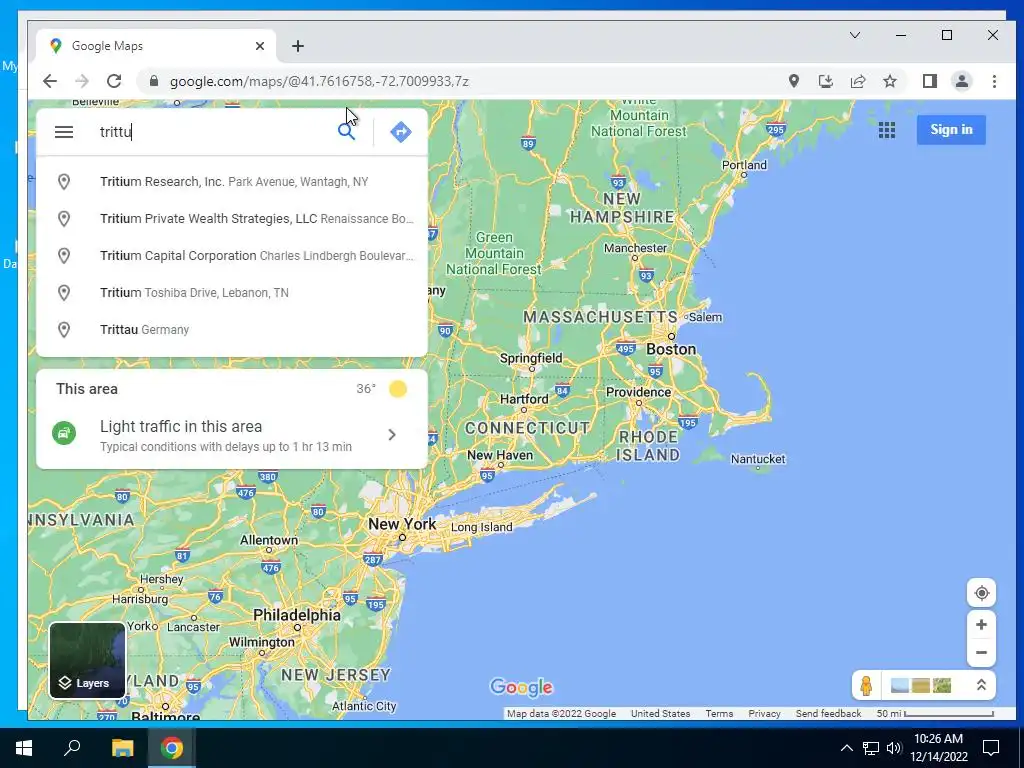Click the address bar URL

[x=319, y=82]
